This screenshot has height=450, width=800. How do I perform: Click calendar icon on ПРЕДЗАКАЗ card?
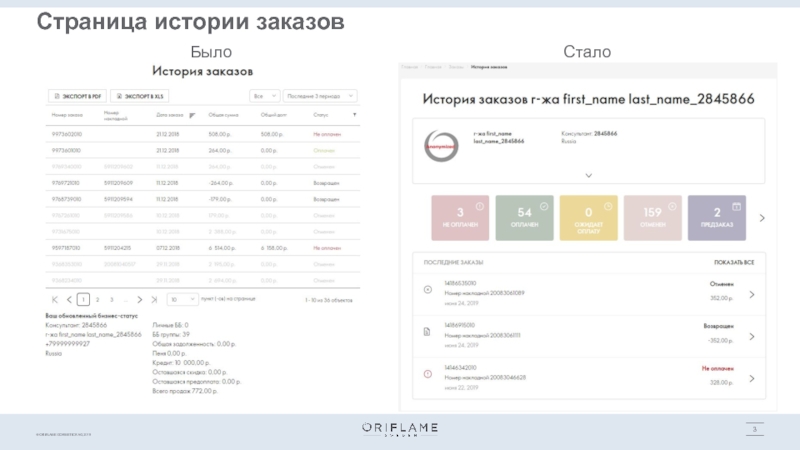coord(736,206)
